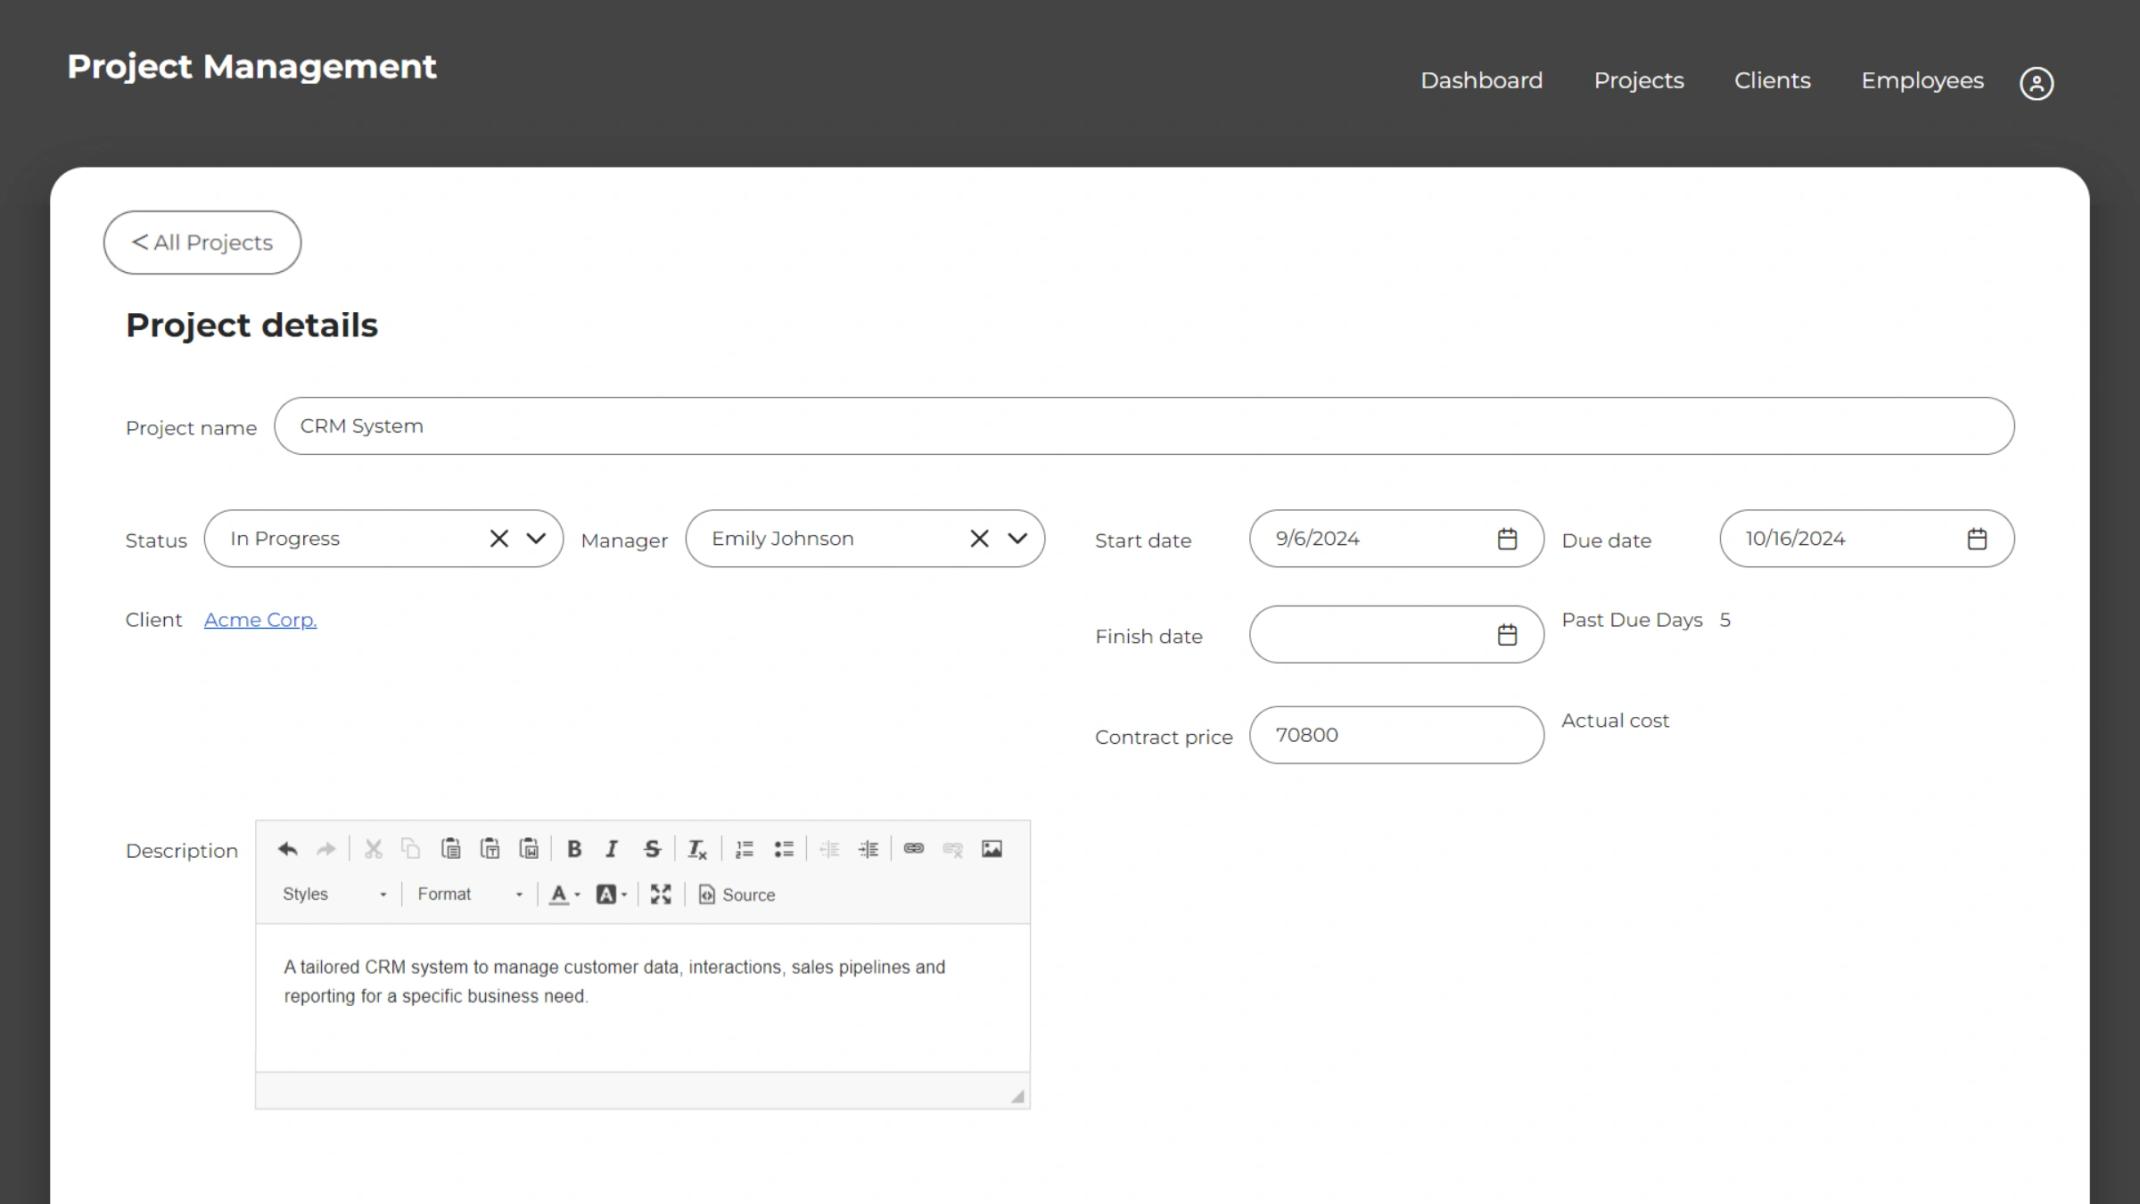Insert a link using the editor link icon
This screenshot has height=1204, width=2140.
click(x=913, y=849)
